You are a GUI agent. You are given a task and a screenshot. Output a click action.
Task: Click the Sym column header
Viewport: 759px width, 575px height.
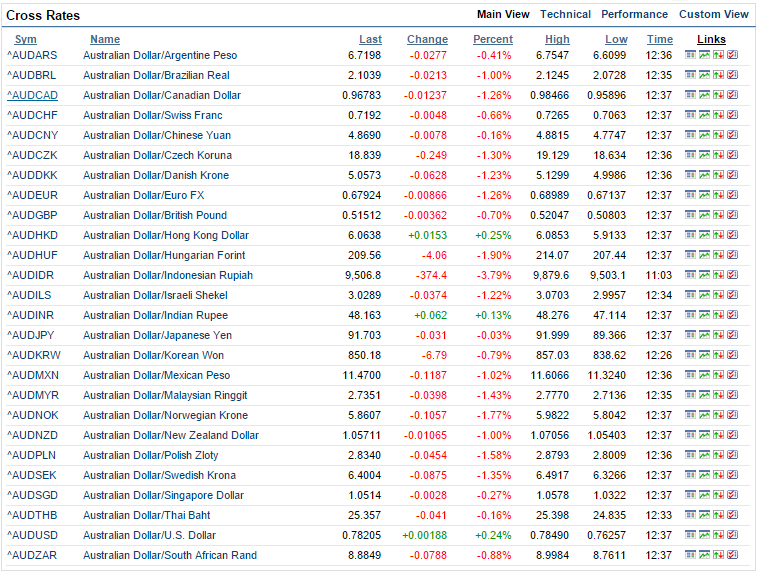point(25,40)
